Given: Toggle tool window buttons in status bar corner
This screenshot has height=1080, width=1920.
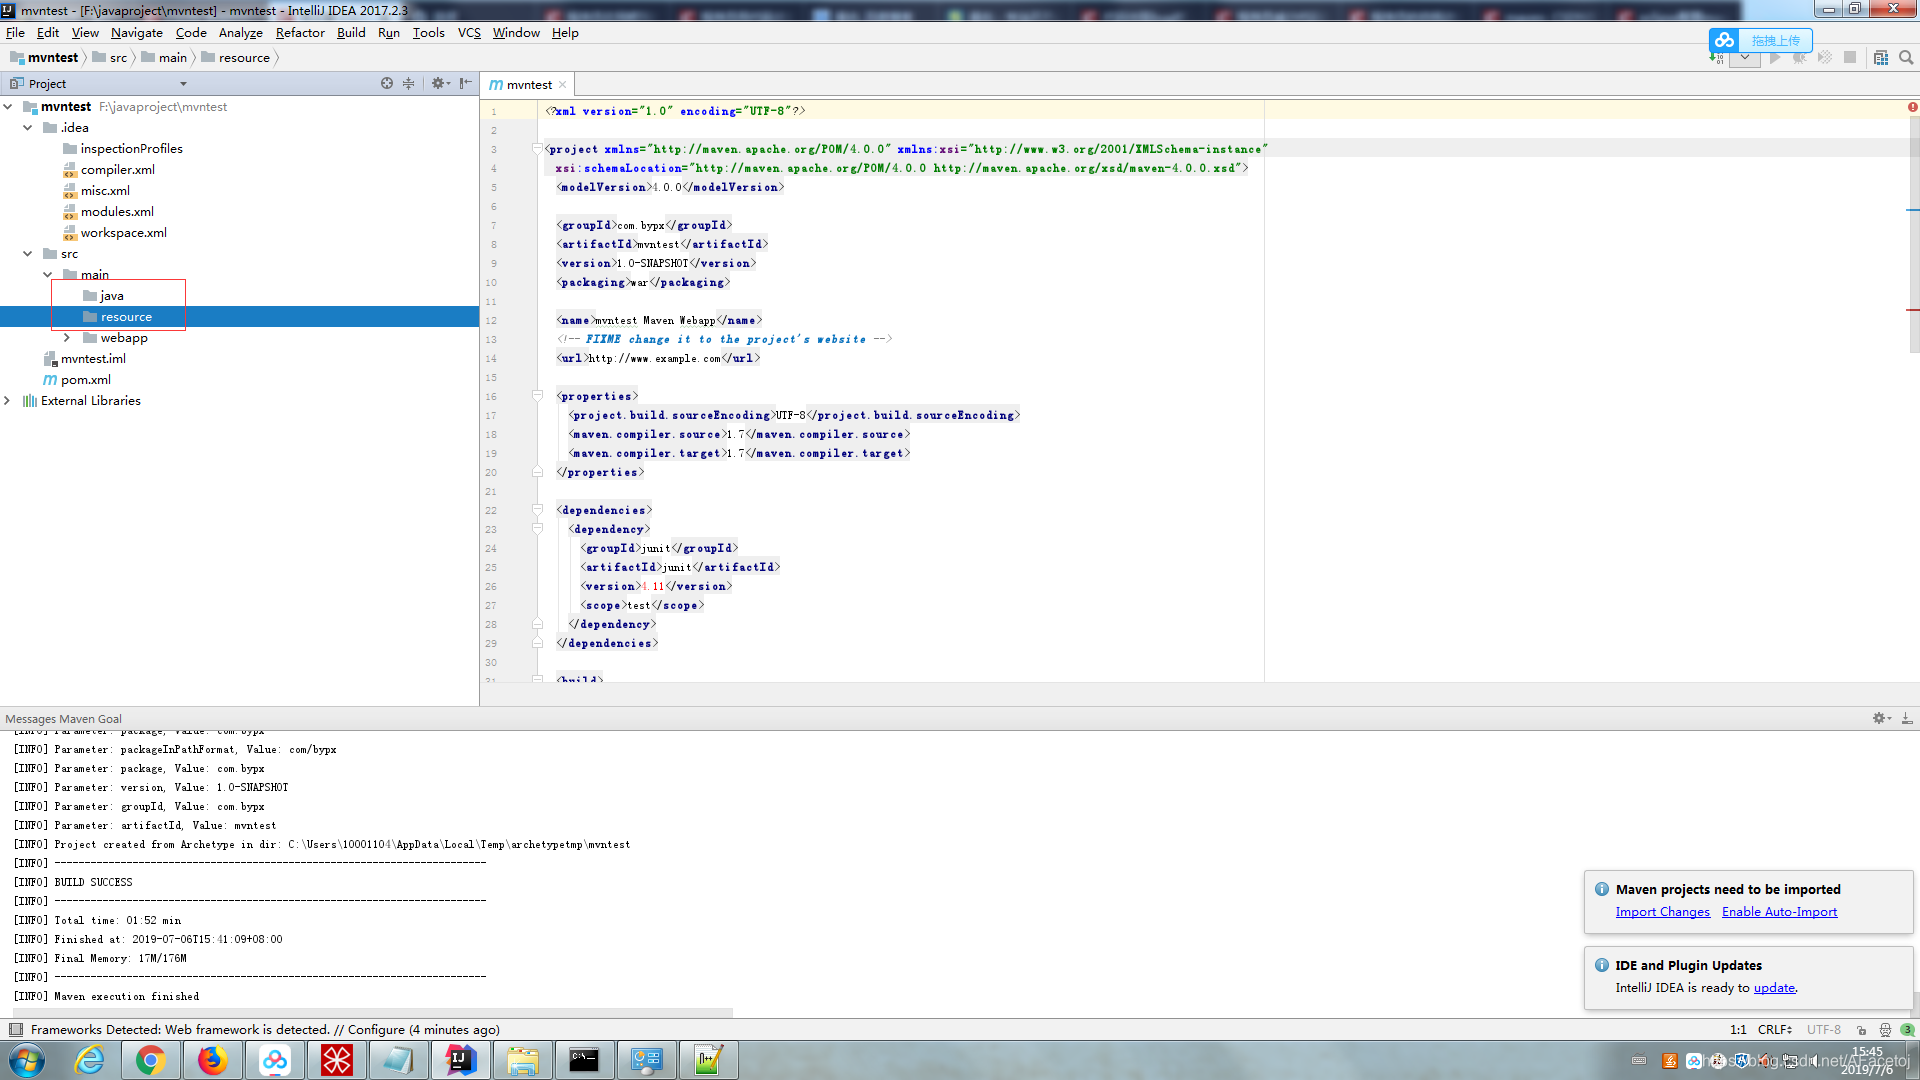Looking at the screenshot, I should pyautogui.click(x=15, y=1029).
